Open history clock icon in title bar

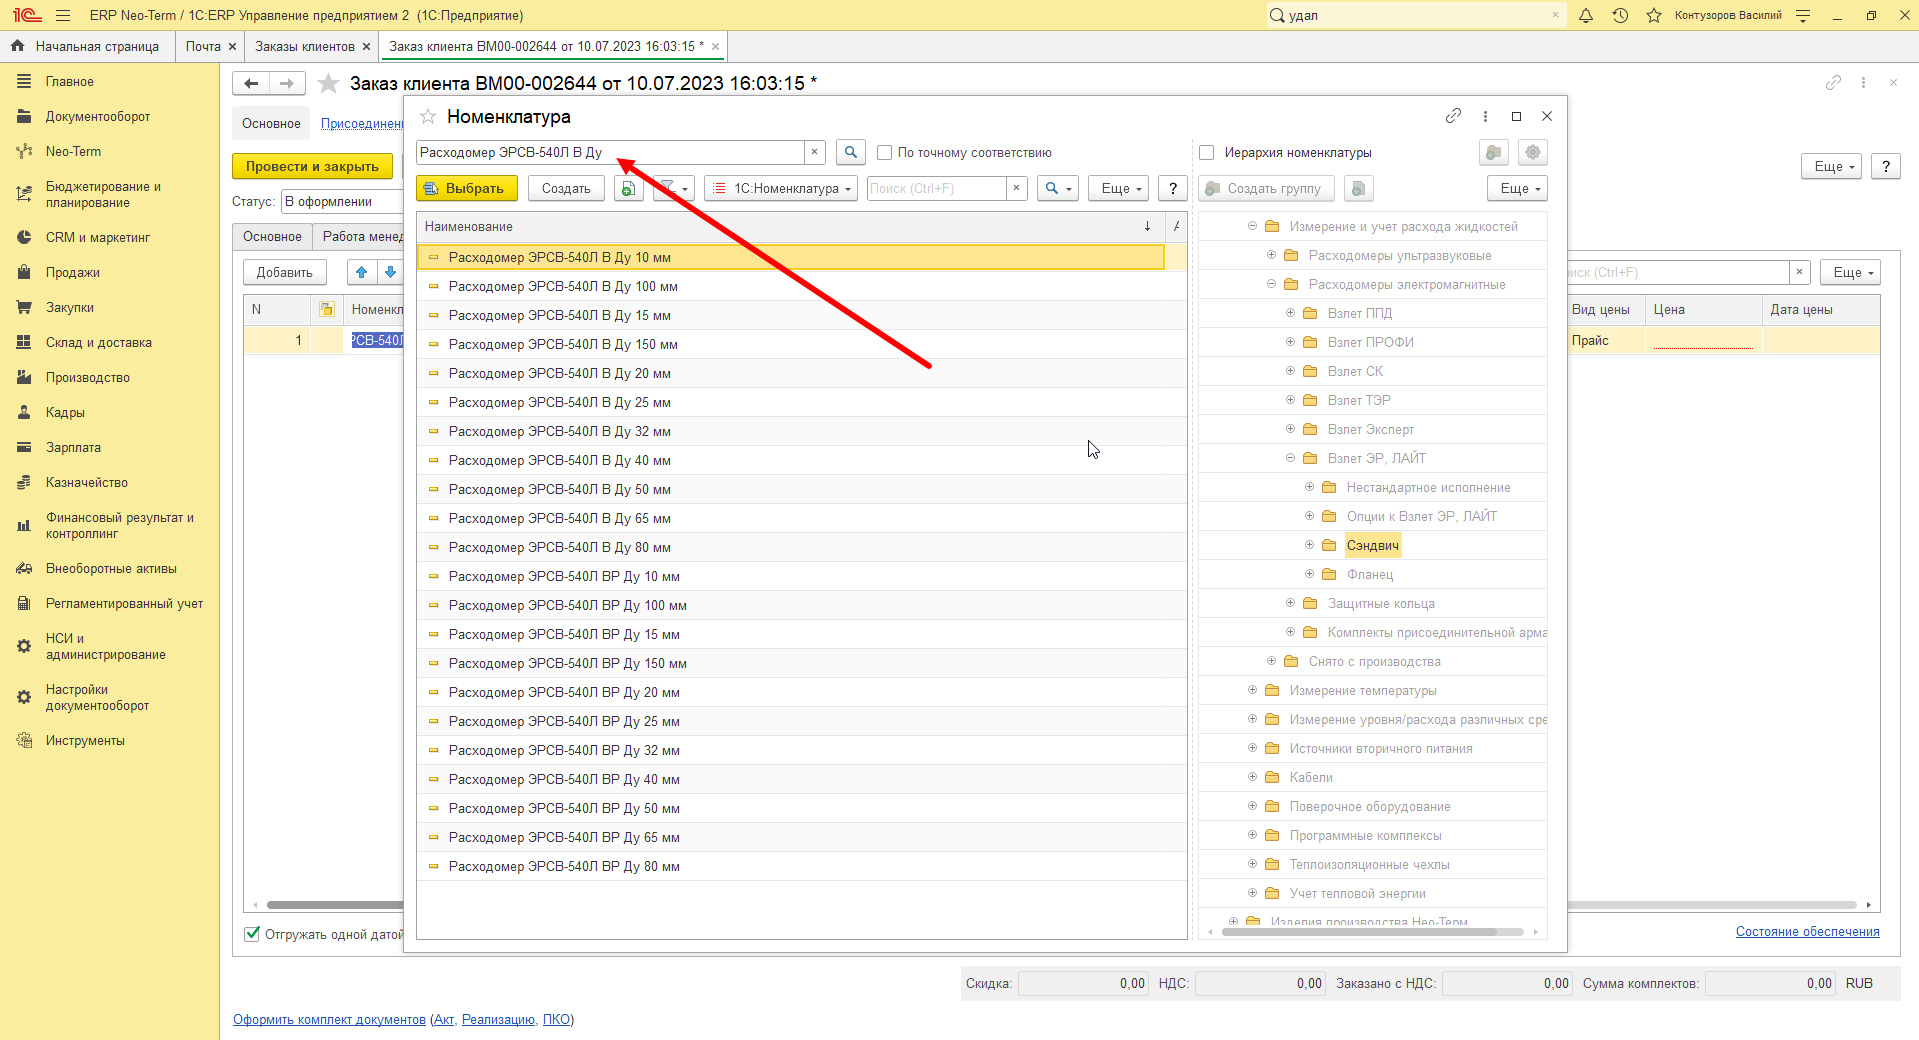pyautogui.click(x=1620, y=15)
